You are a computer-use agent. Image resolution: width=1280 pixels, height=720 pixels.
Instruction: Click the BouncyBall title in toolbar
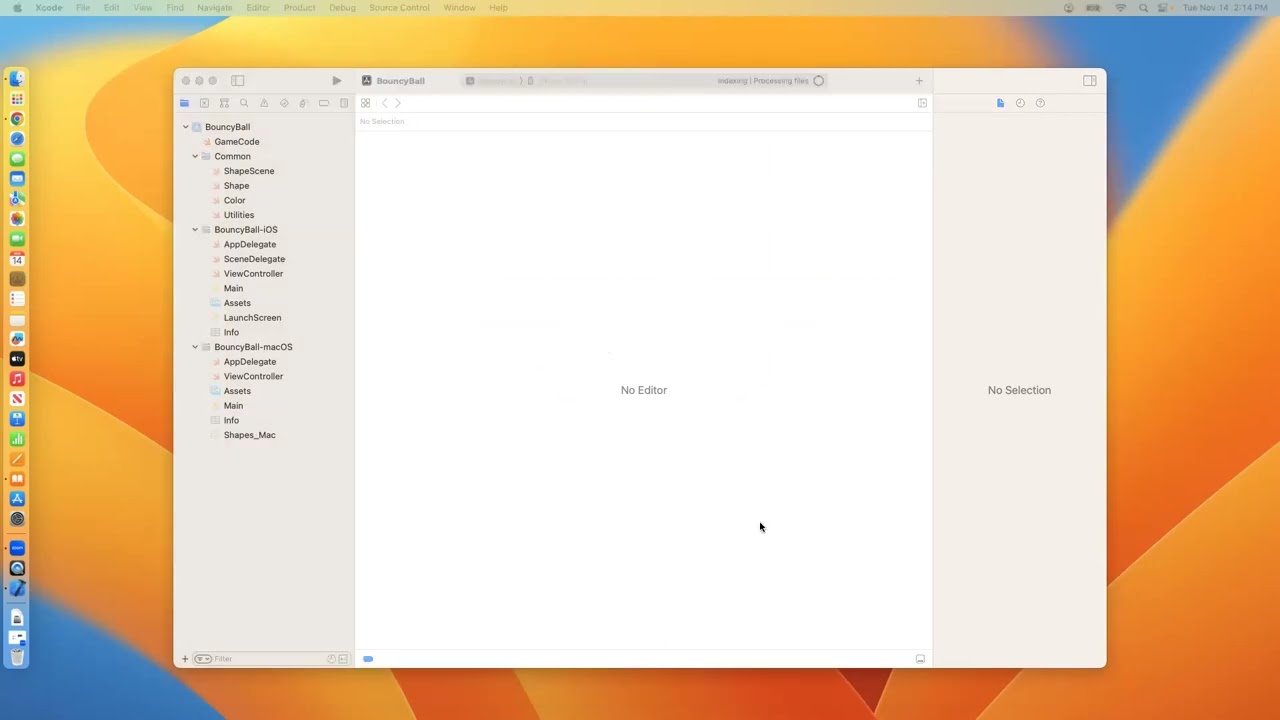[400, 81]
